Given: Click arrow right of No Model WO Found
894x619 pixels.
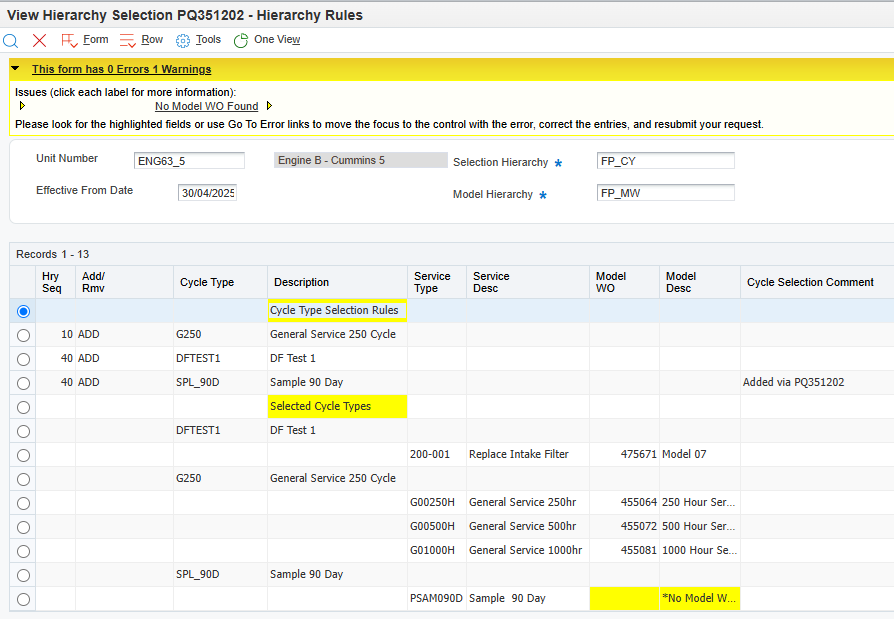Looking at the screenshot, I should tap(269, 106).
